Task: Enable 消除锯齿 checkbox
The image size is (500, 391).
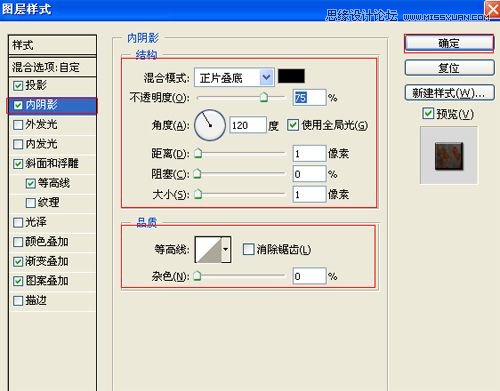Action: pyautogui.click(x=248, y=249)
